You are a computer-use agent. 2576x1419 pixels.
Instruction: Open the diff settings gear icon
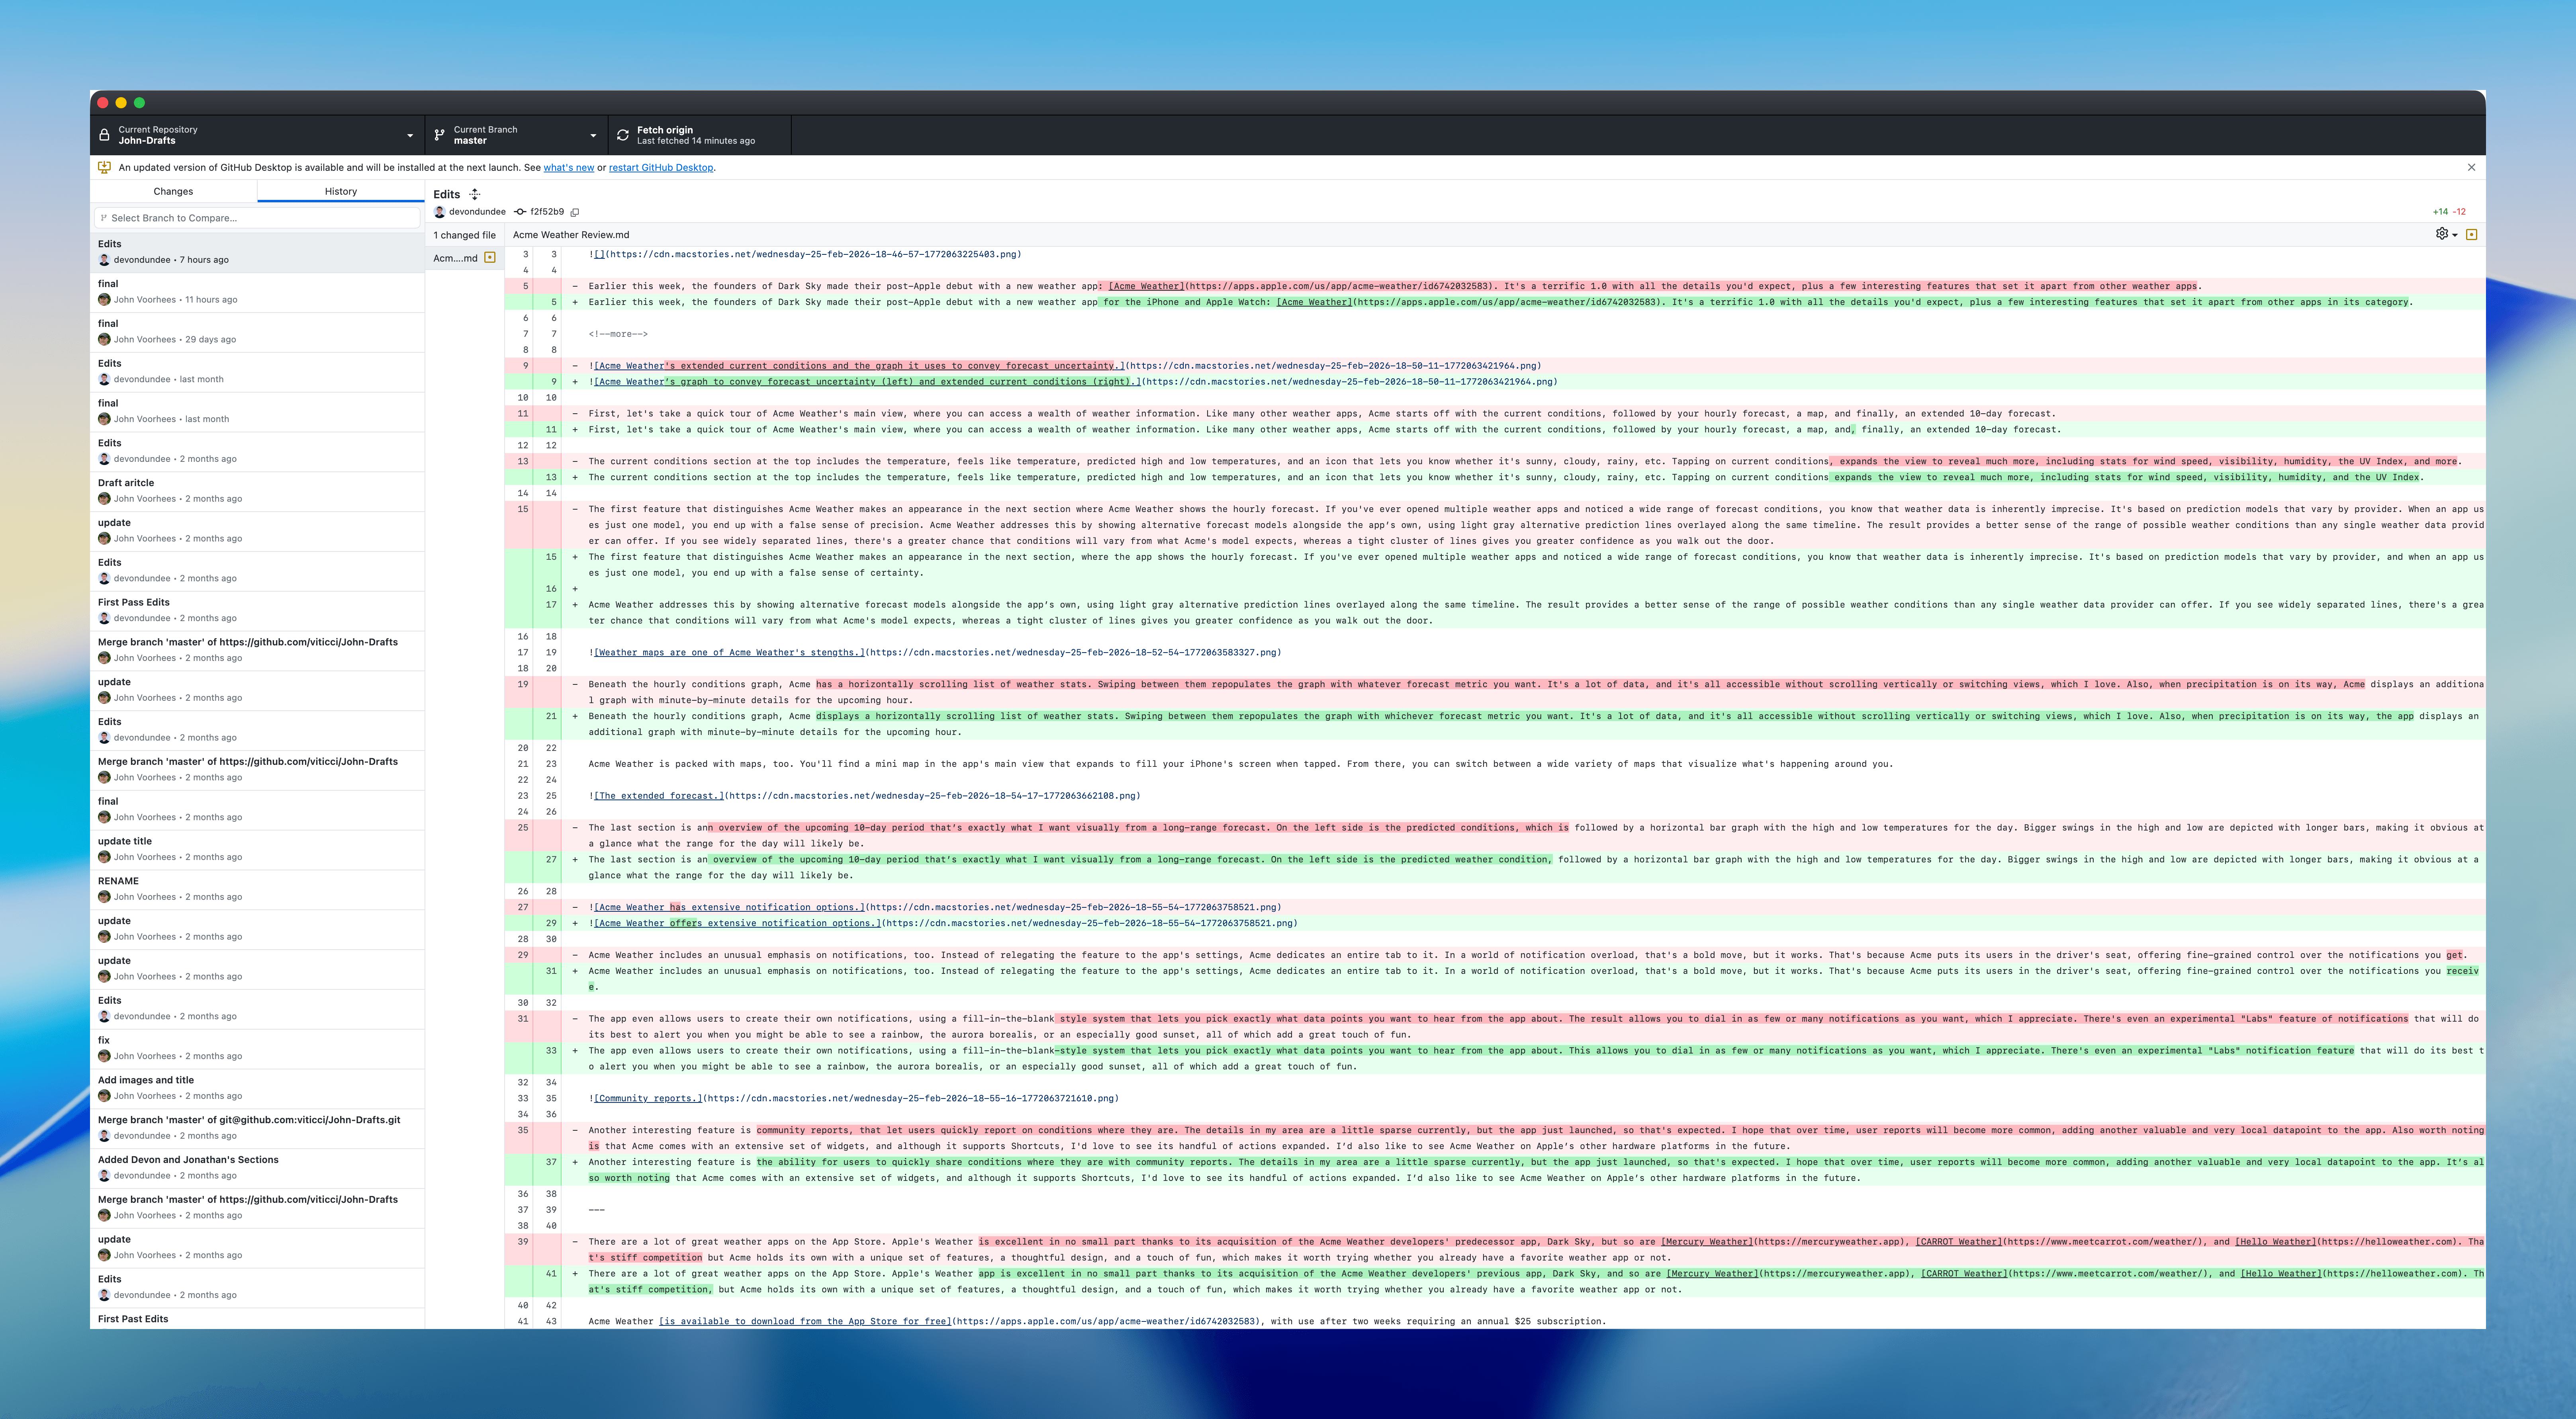[2442, 234]
